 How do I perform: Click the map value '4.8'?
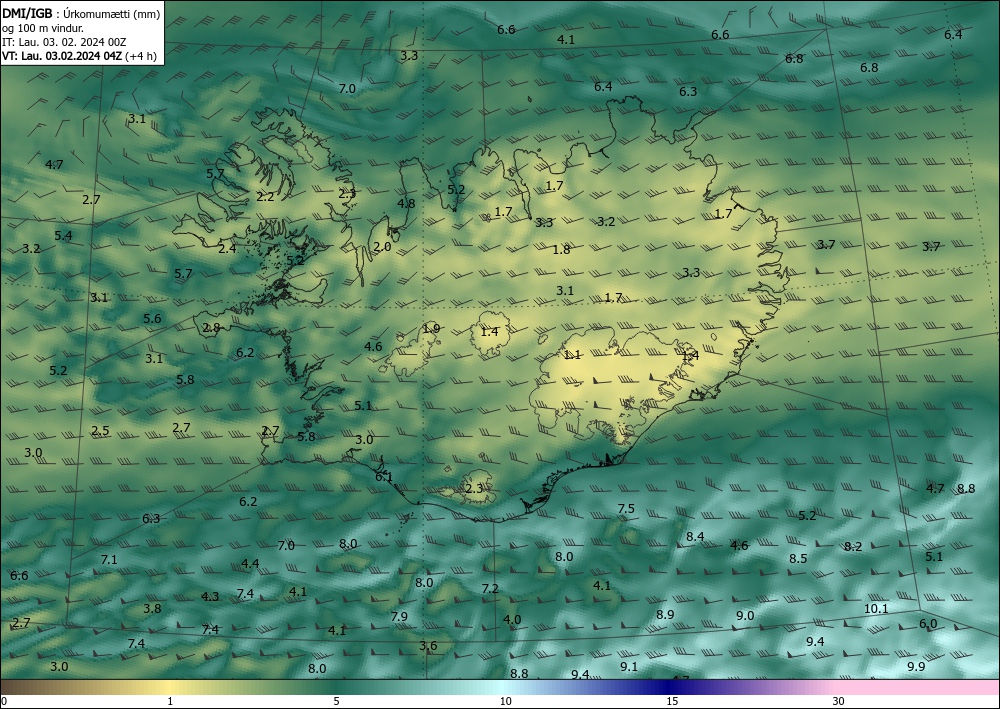(406, 204)
